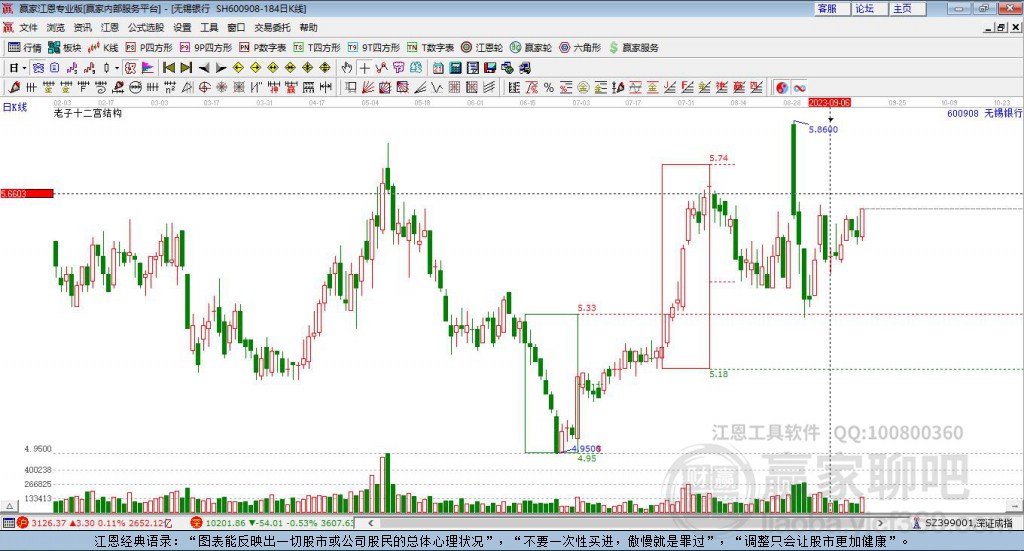Viewport: 1024px width, 551px height.
Task: Open the calendar icon in toolbar
Action: click(x=438, y=68)
